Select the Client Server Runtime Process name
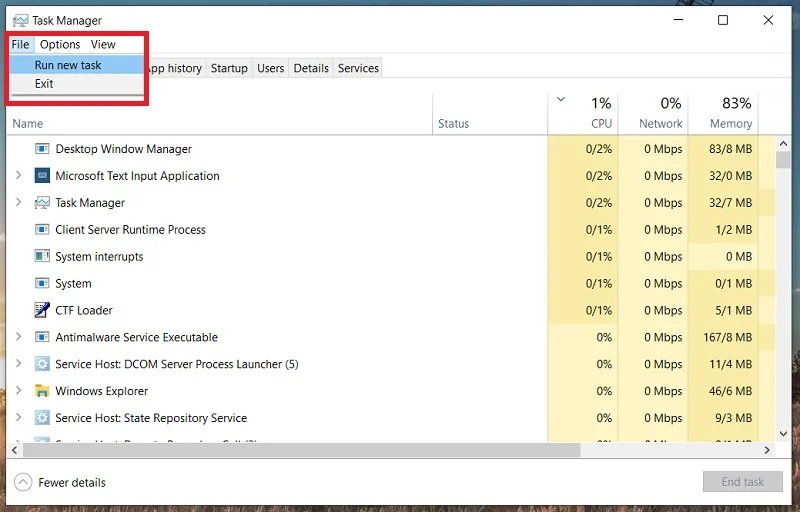Image resolution: width=800 pixels, height=512 pixels. tap(131, 229)
